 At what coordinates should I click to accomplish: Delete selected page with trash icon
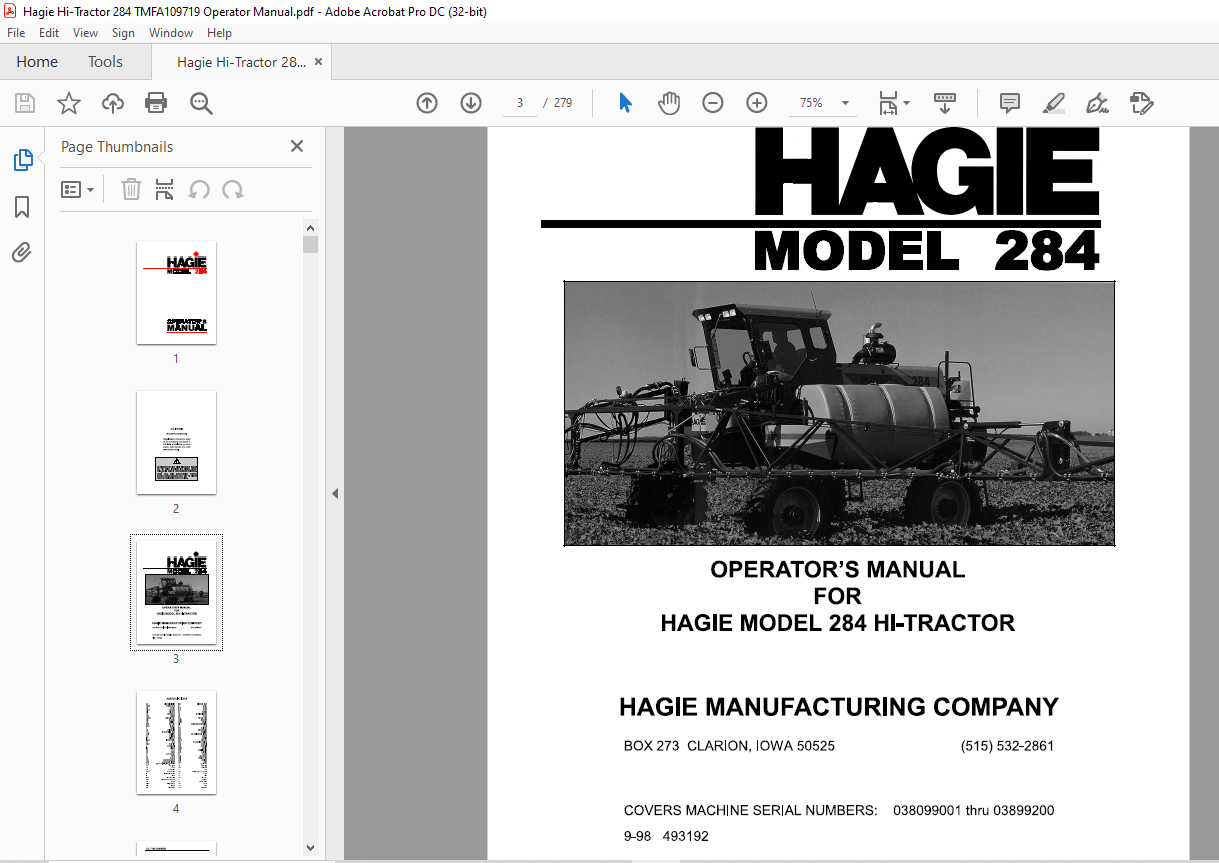131,189
